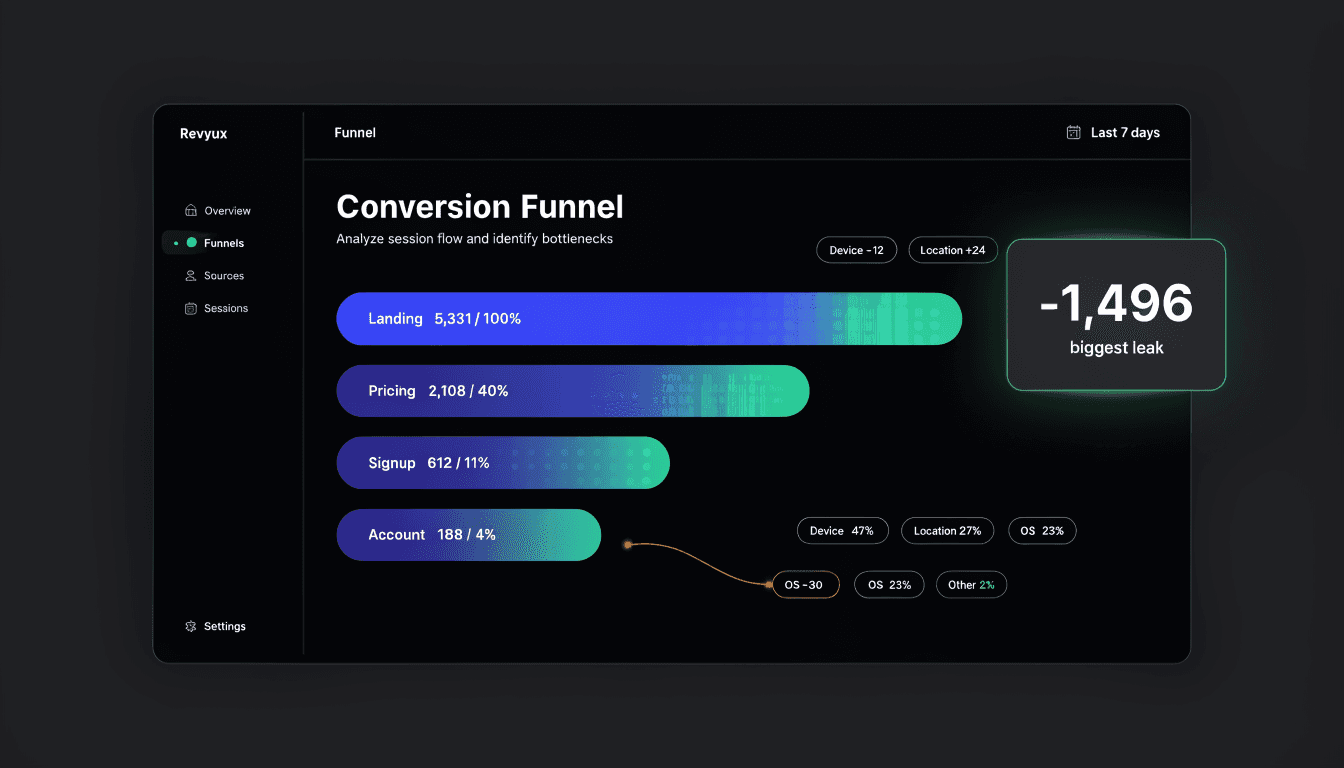Go to Sources in the sidebar
The image size is (1344, 768).
214,276
